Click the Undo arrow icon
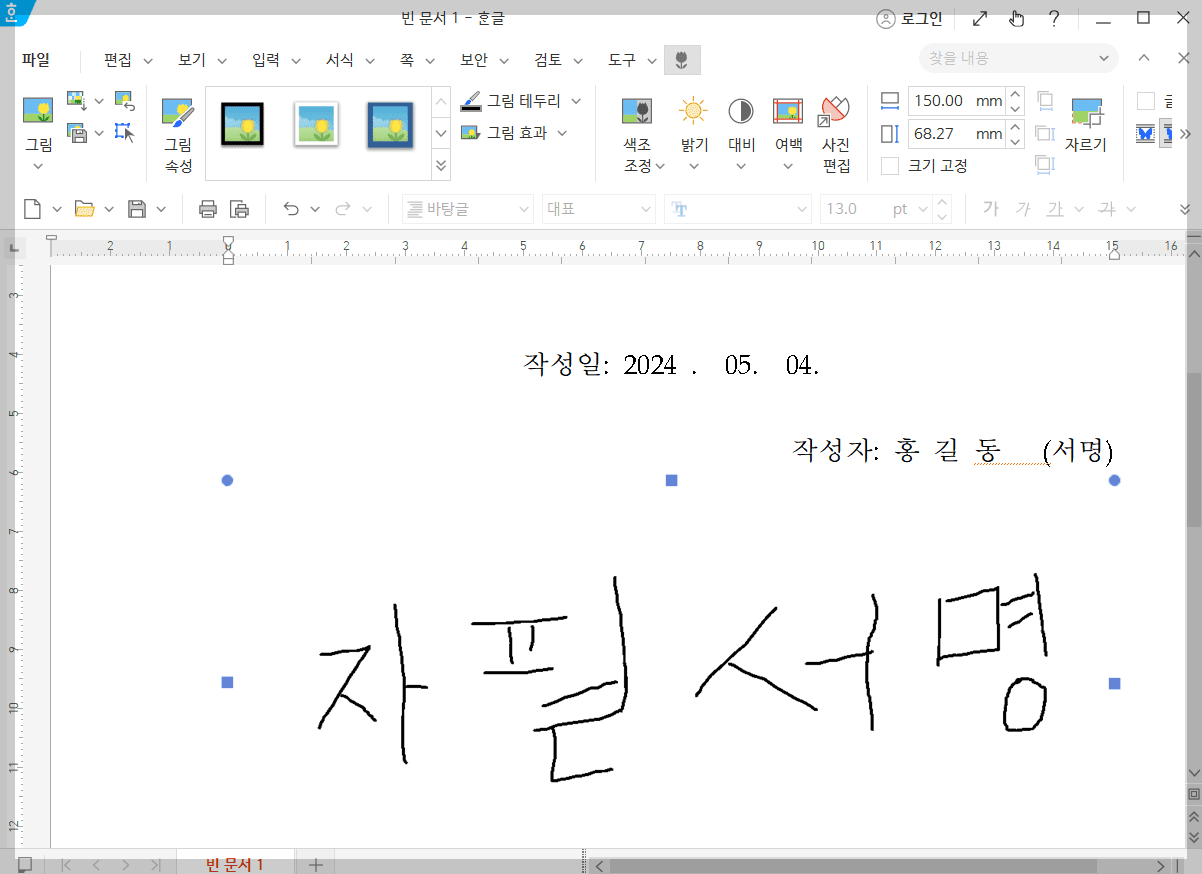The height and width of the screenshot is (874, 1202). (x=291, y=208)
